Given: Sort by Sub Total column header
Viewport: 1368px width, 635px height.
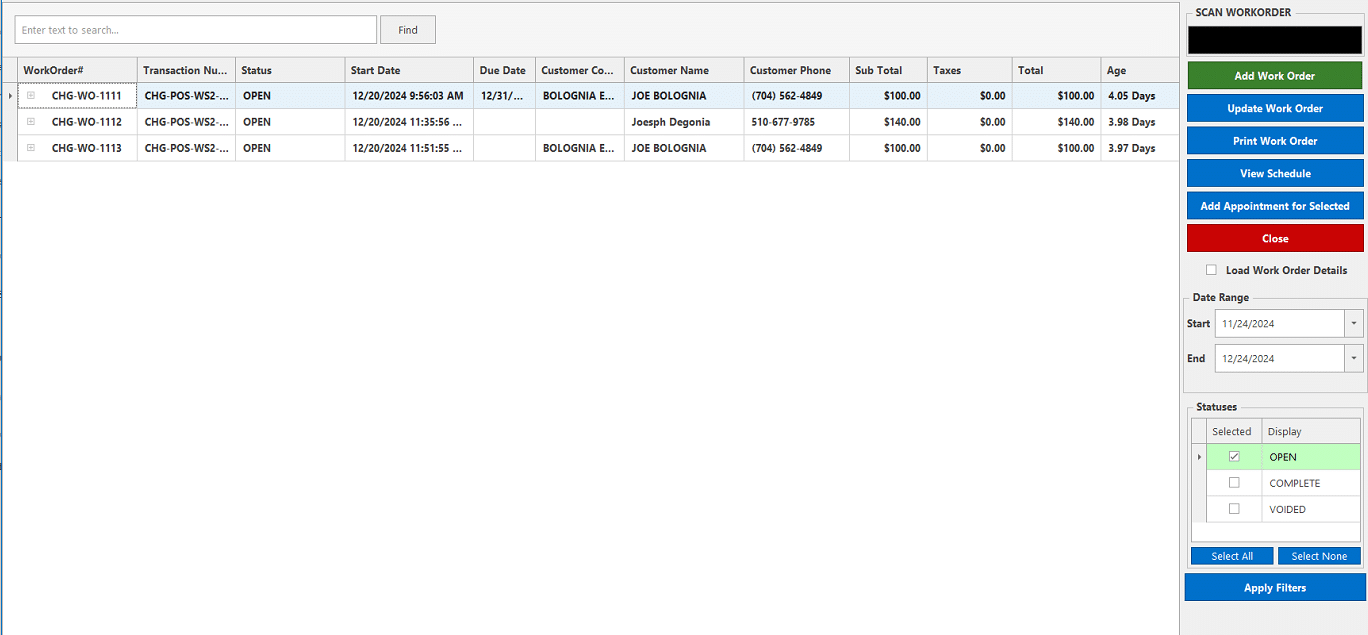Looking at the screenshot, I should click(888, 70).
